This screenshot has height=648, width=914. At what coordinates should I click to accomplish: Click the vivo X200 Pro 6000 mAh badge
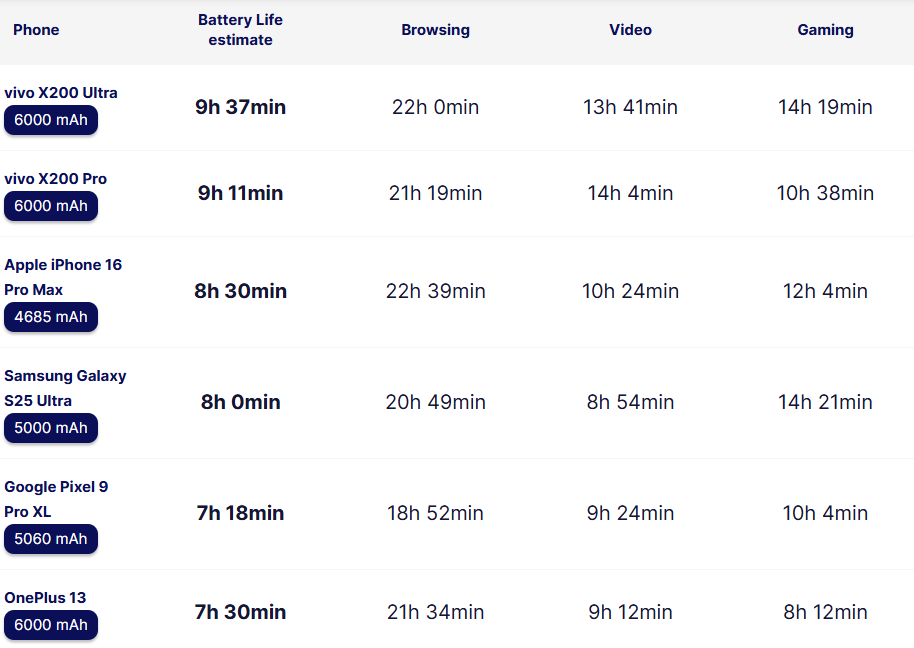(x=51, y=206)
